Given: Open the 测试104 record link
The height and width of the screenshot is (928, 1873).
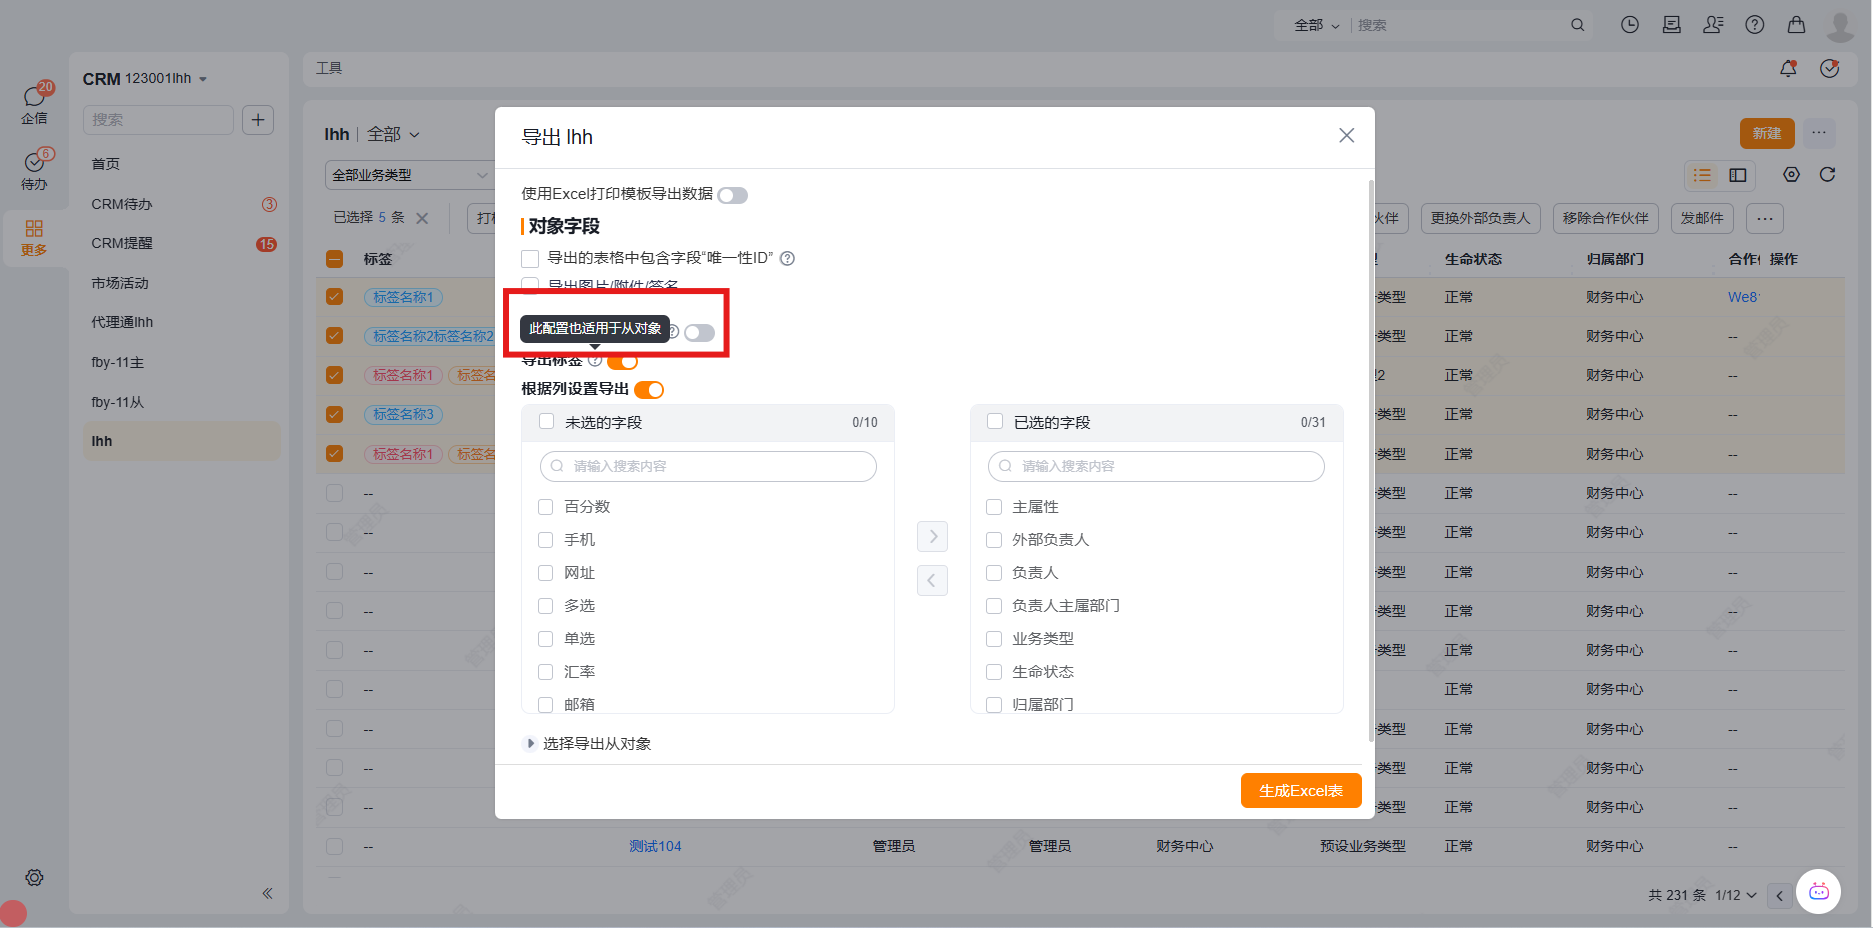Looking at the screenshot, I should point(655,846).
